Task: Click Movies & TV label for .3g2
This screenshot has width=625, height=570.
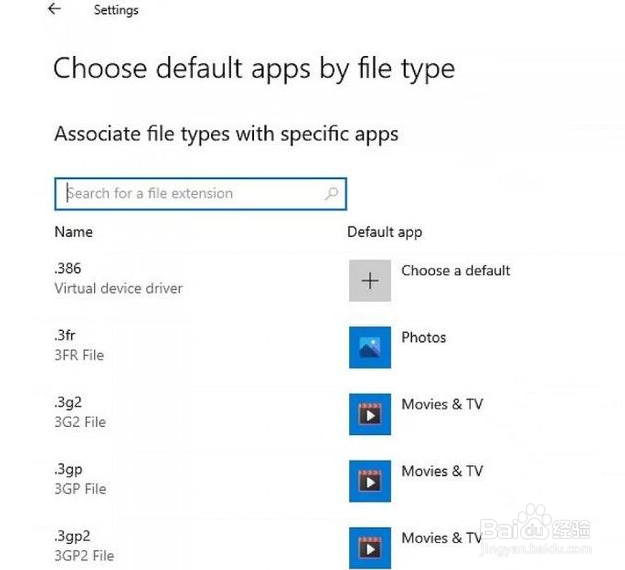Action: pyautogui.click(x=442, y=405)
